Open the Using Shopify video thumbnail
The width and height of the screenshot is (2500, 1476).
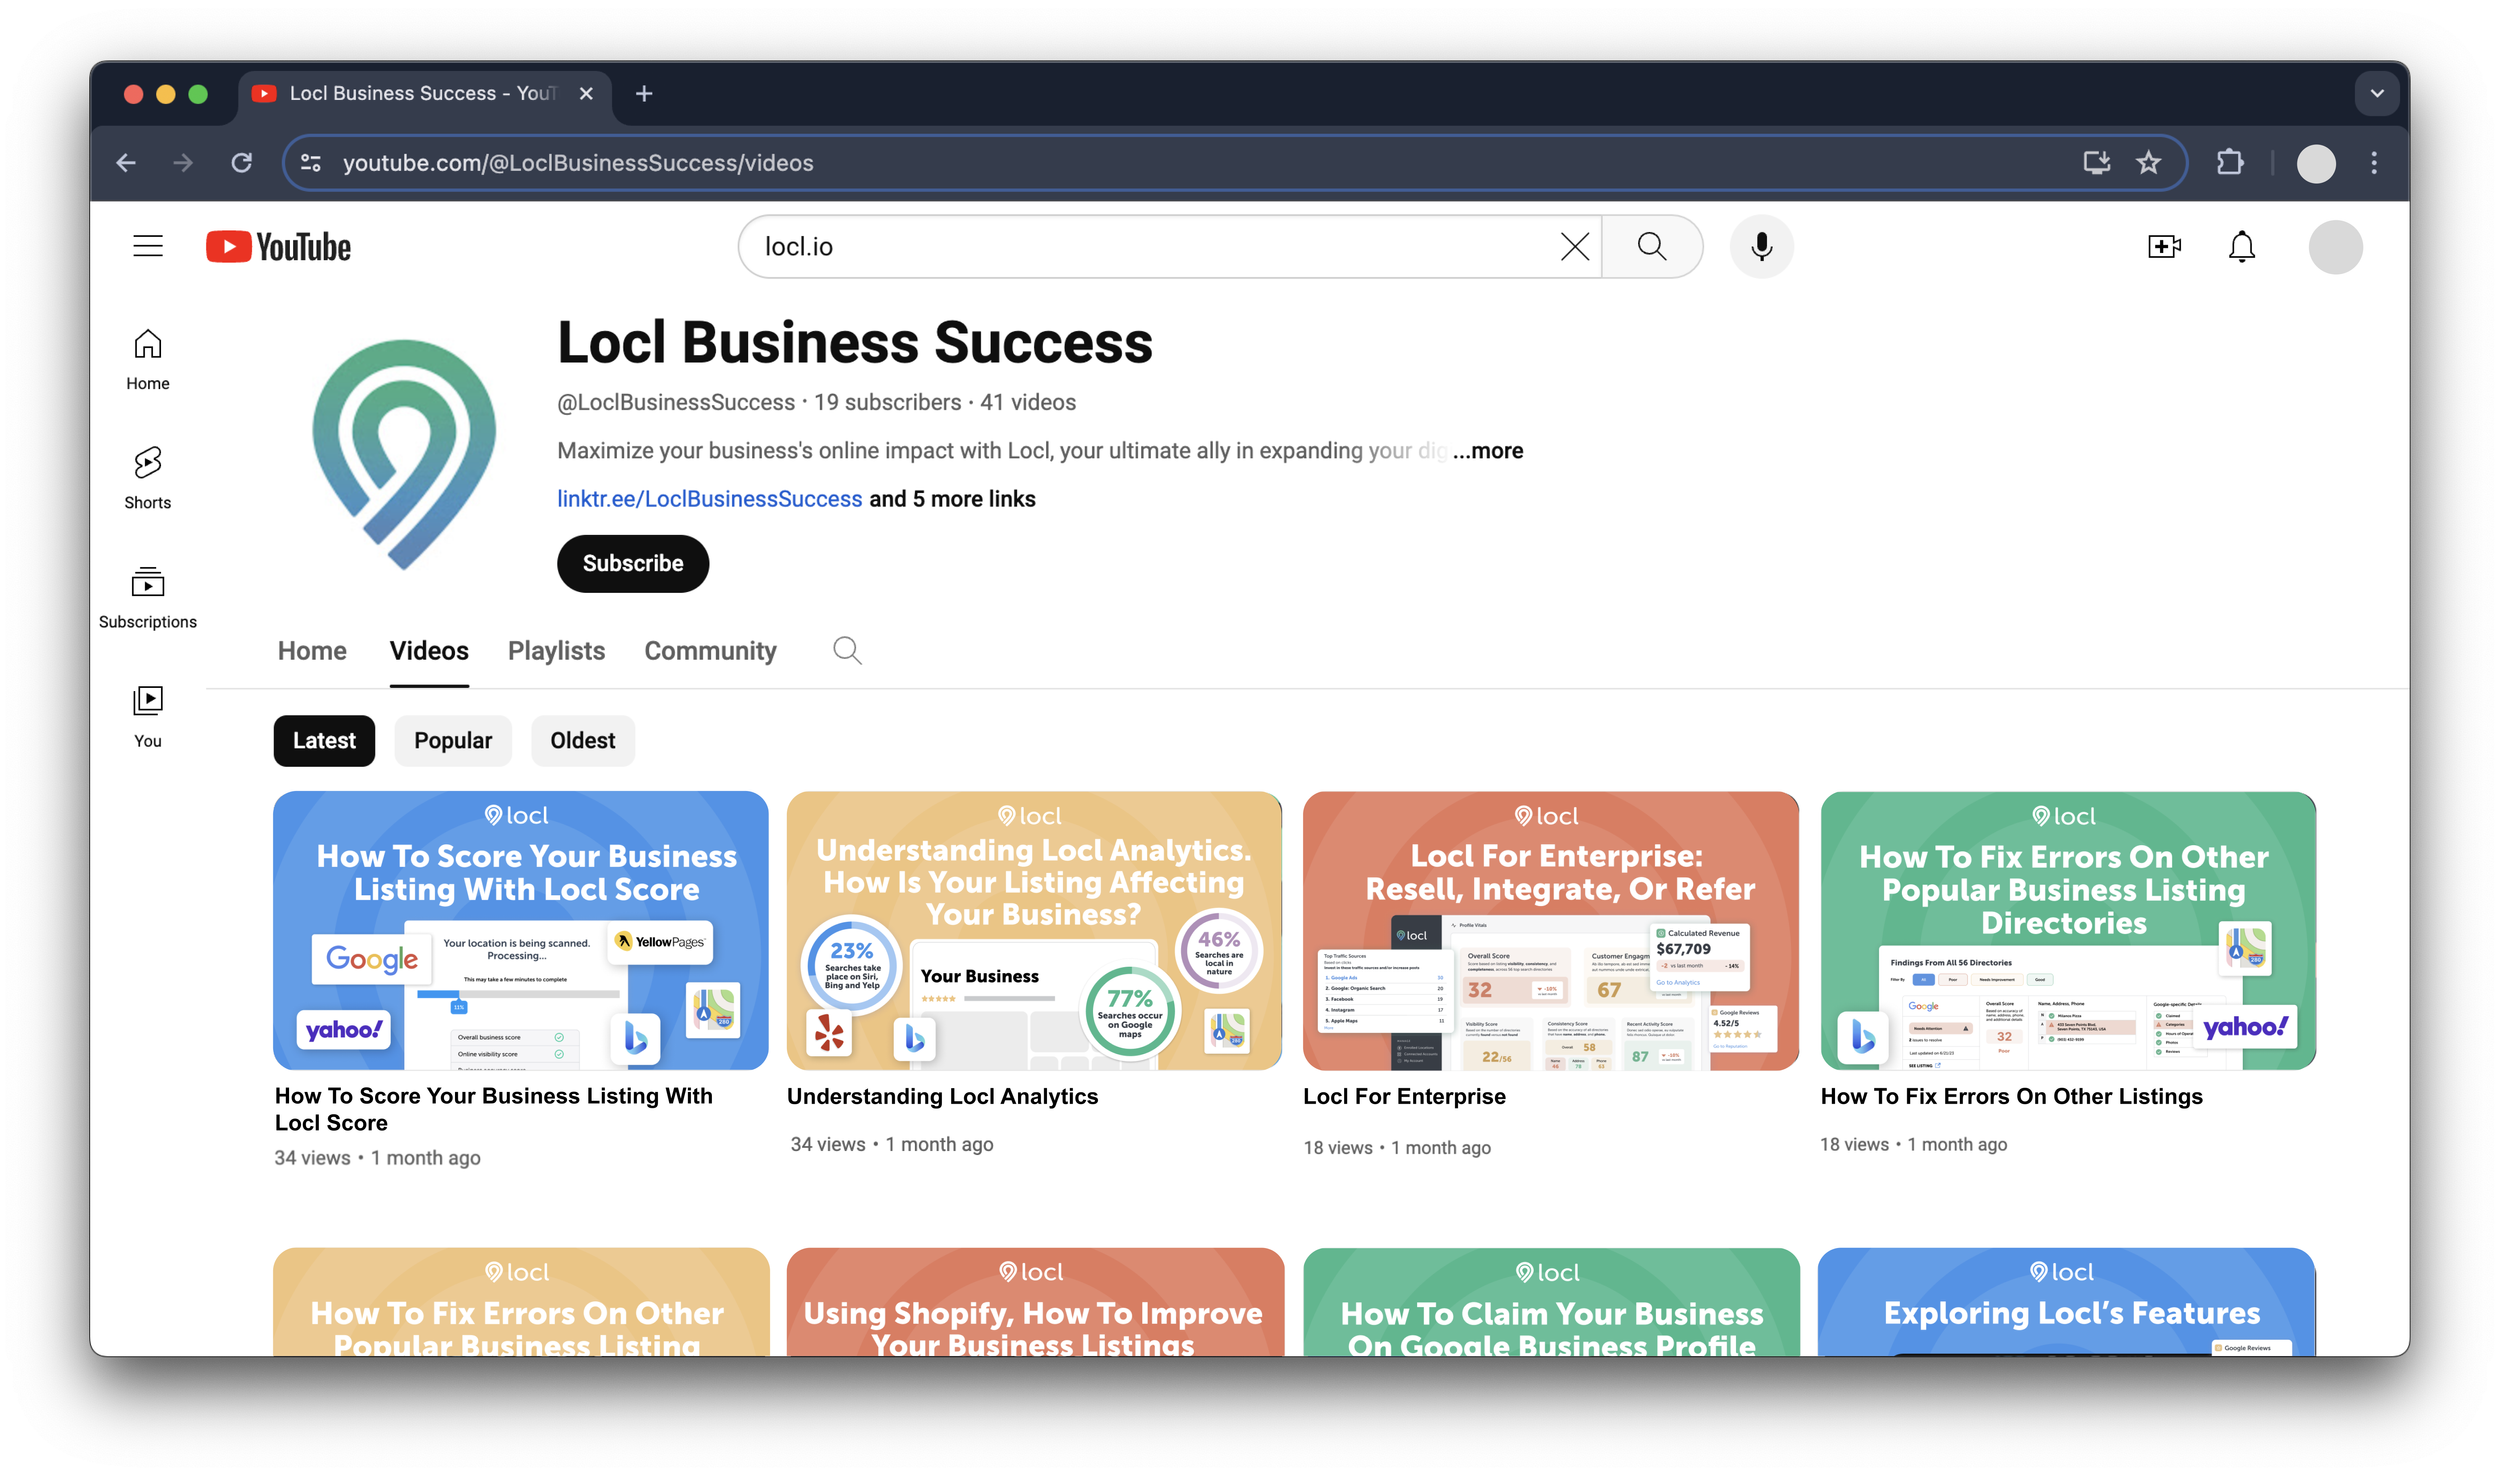(1035, 1301)
